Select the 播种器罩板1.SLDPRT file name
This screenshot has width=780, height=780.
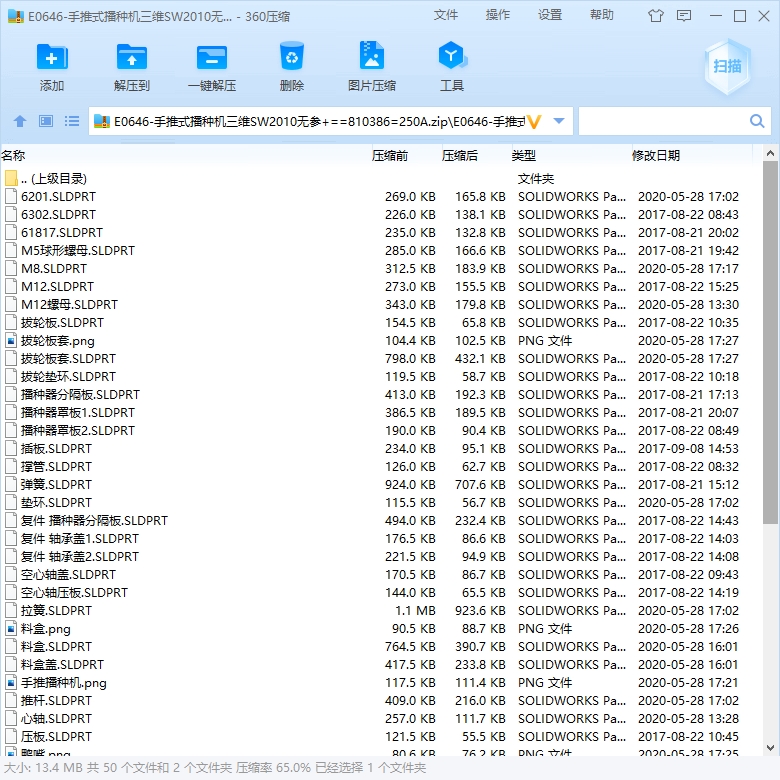78,412
